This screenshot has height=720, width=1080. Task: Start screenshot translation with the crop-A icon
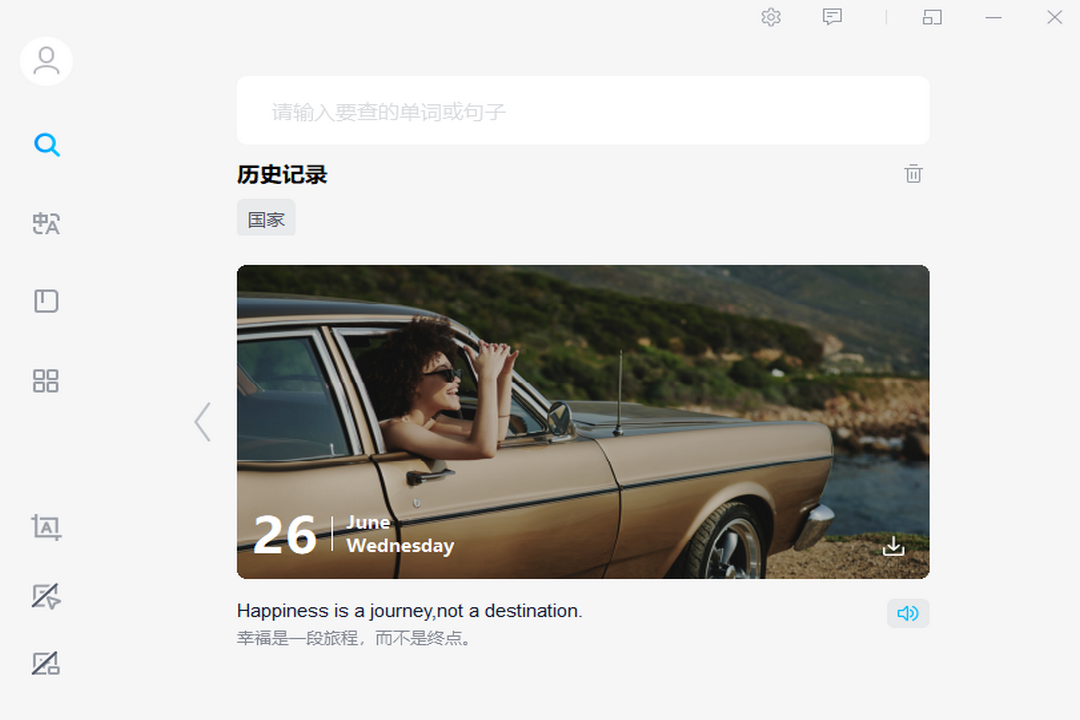click(x=46, y=528)
